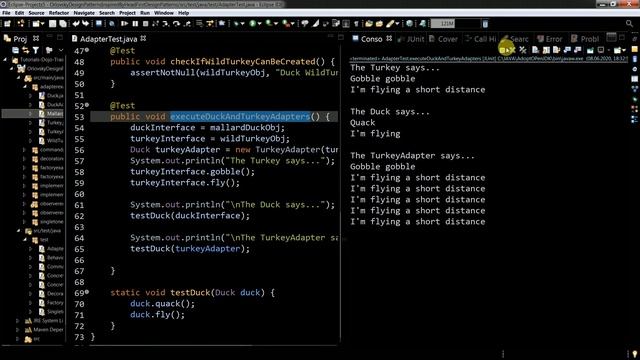Open the Source menu
Viewport: 640px width, 360px height.
(36, 13)
